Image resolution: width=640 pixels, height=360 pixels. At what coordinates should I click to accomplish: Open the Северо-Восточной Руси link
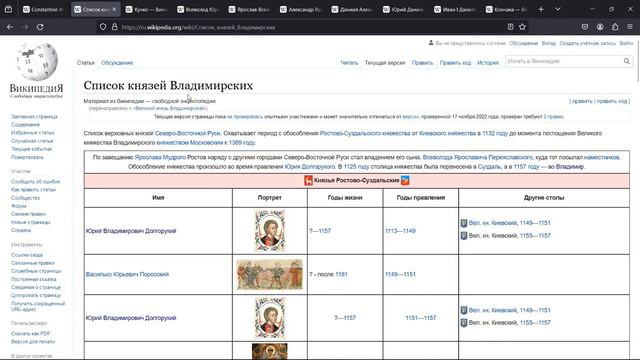187,133
